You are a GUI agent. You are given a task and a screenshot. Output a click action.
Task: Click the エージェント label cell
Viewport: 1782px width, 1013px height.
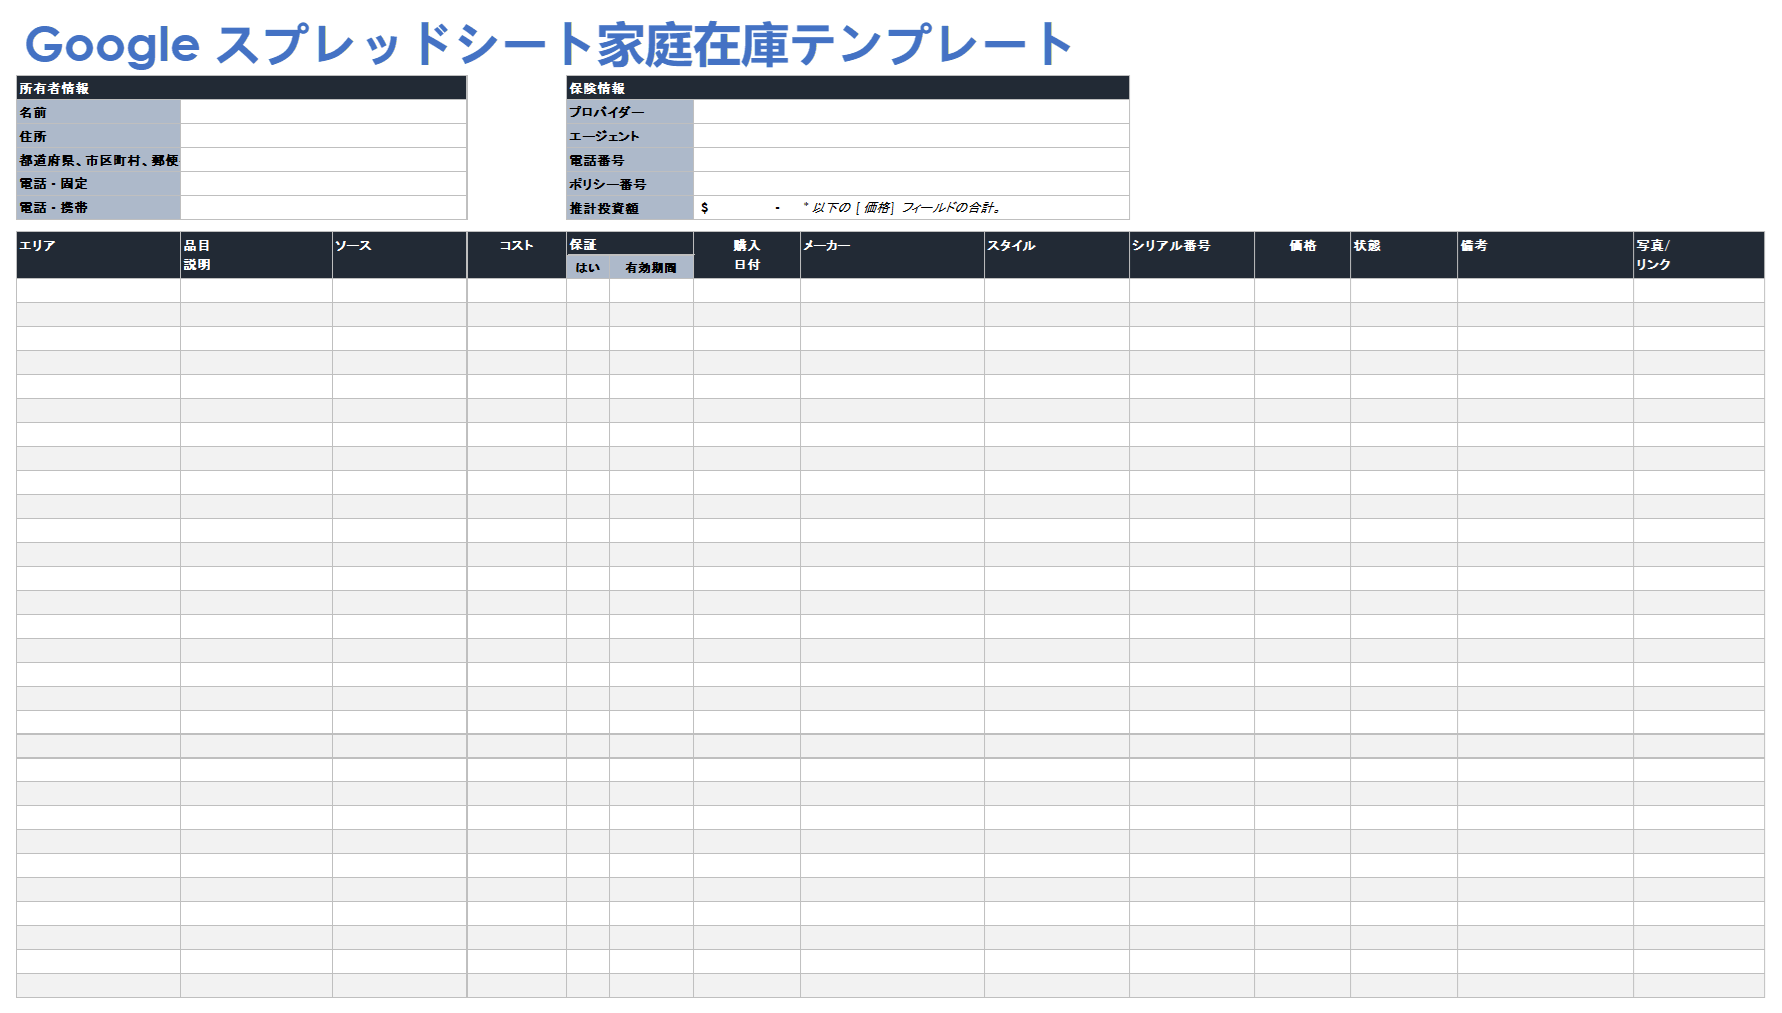tap(630, 136)
